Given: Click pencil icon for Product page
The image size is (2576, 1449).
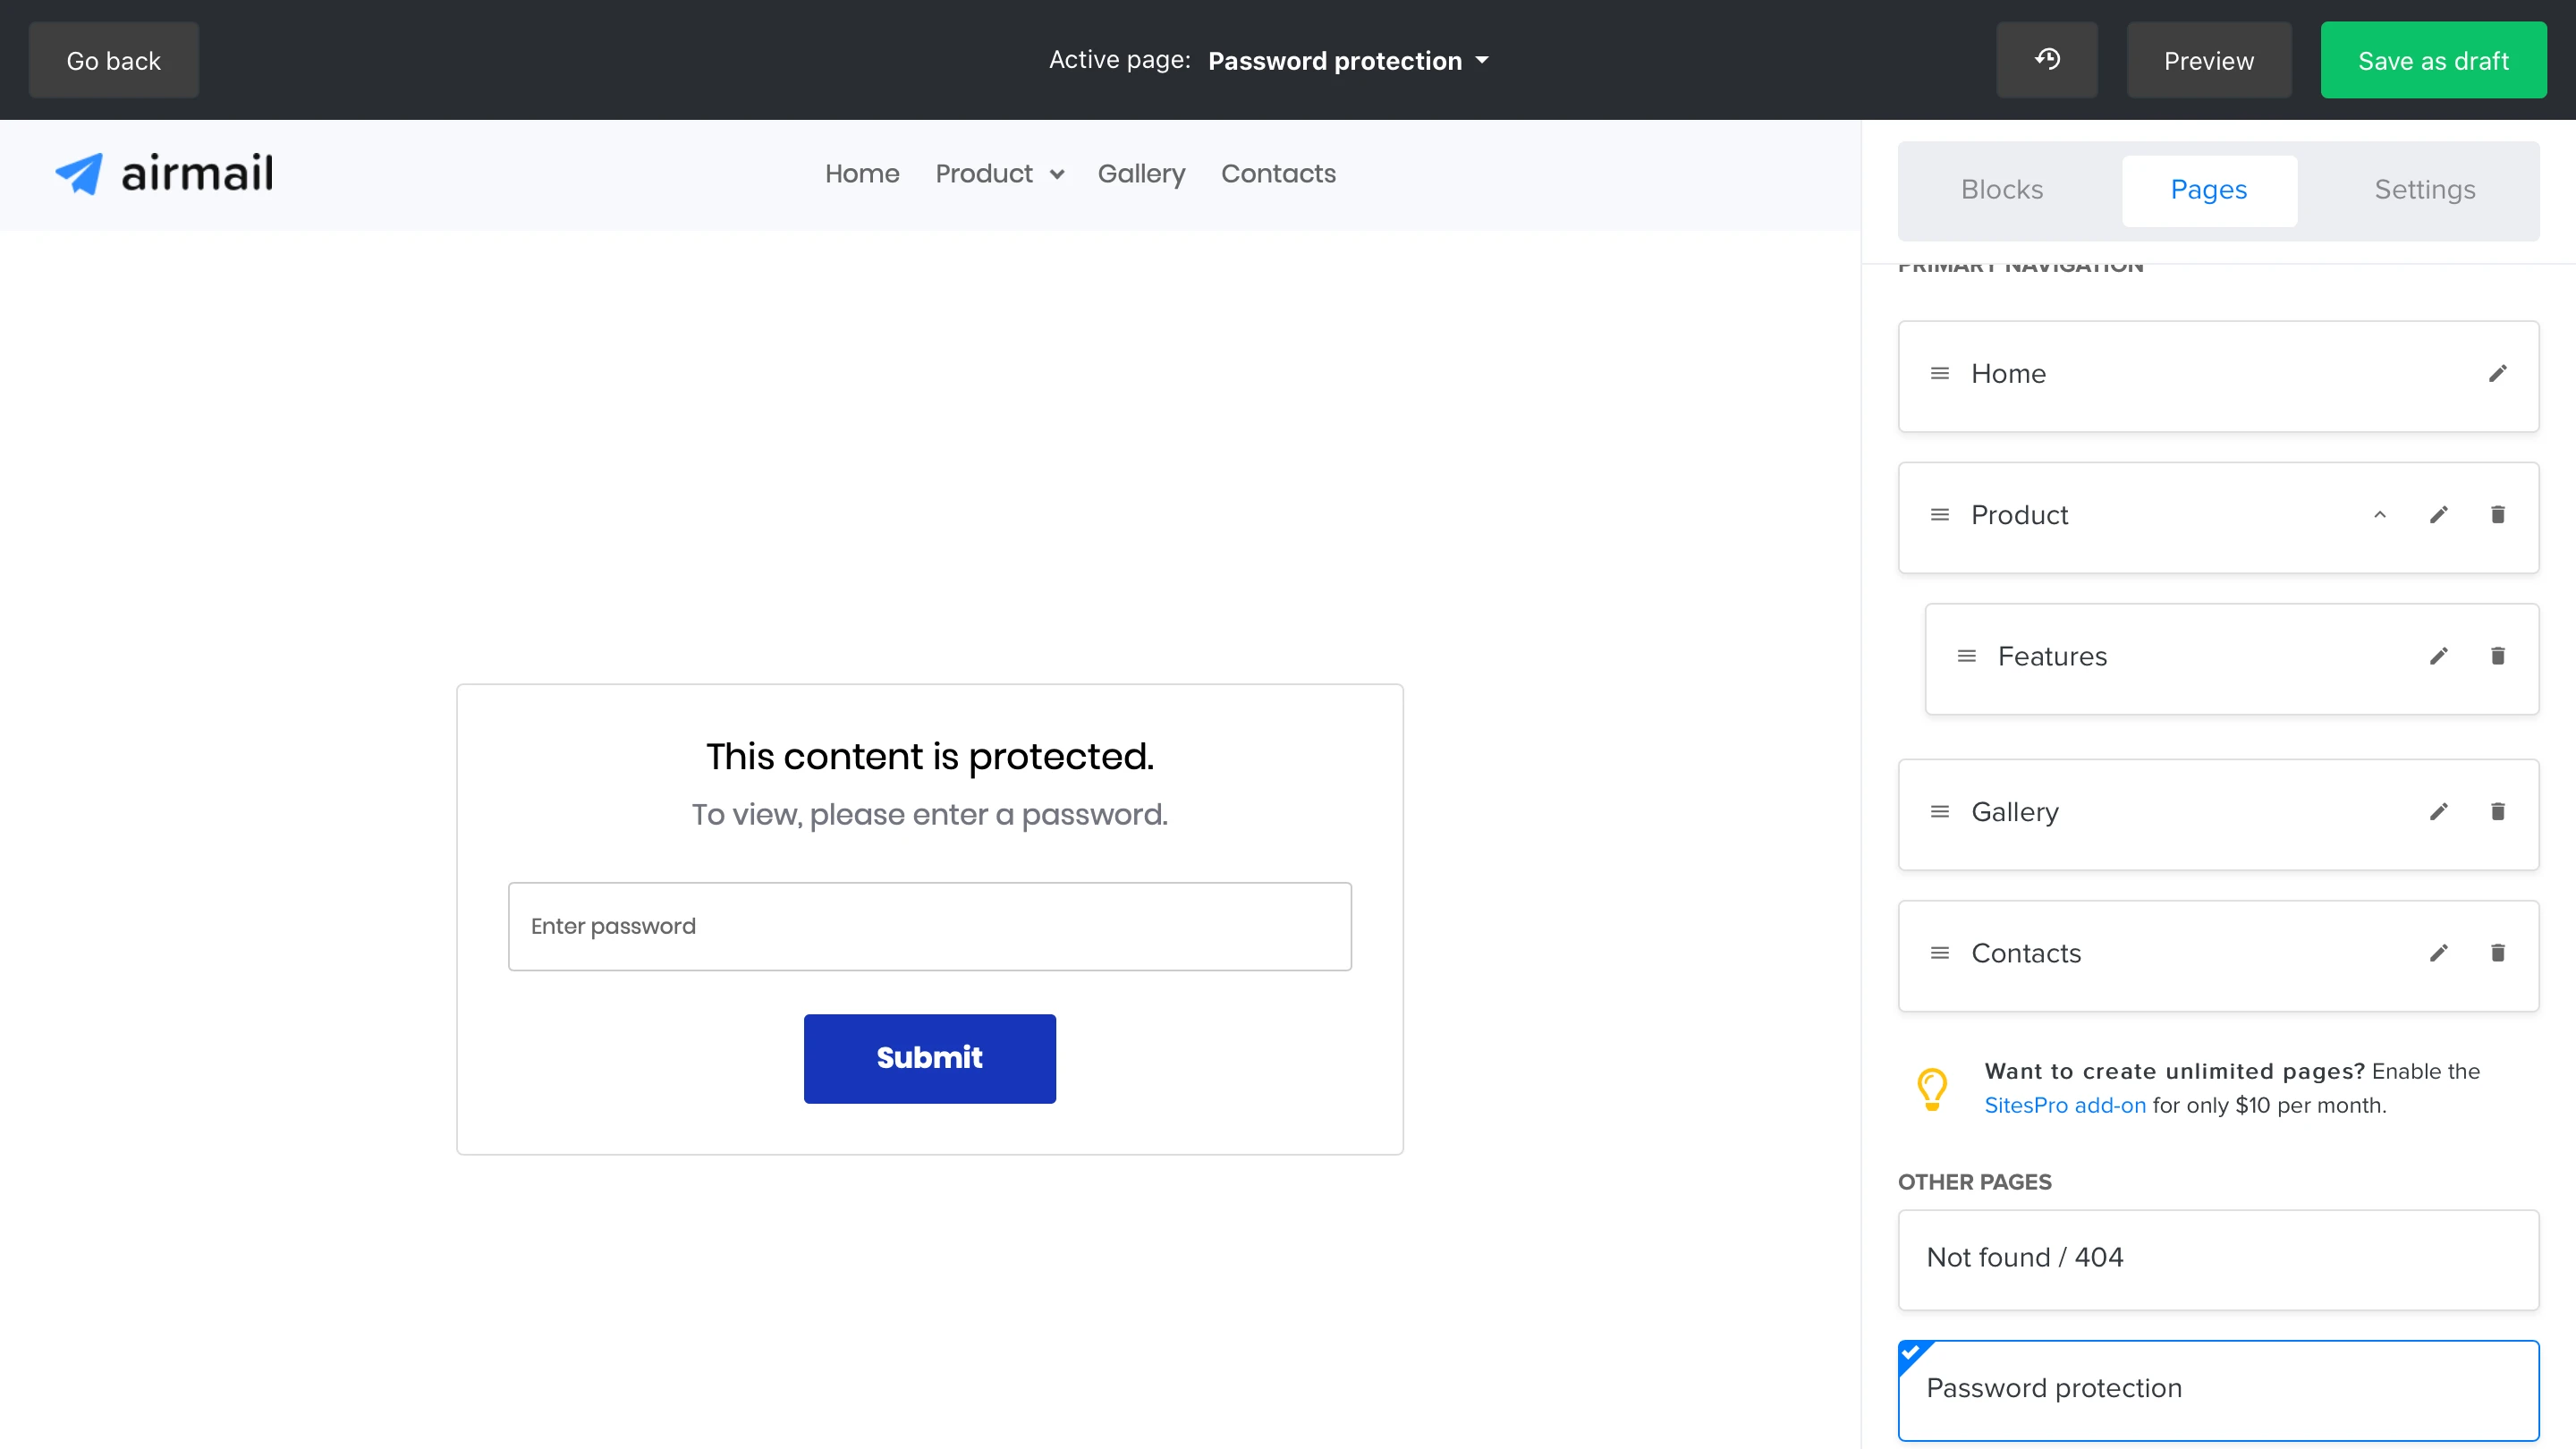Looking at the screenshot, I should 2438,515.
